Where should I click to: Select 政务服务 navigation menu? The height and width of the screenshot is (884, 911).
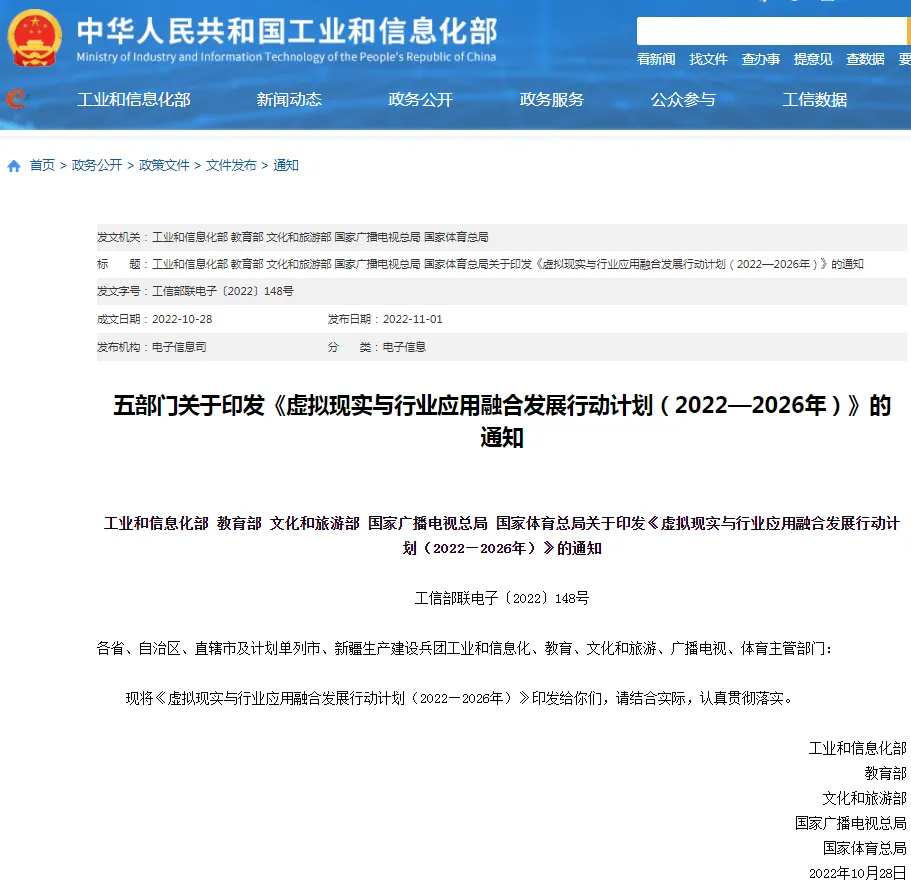pos(551,100)
